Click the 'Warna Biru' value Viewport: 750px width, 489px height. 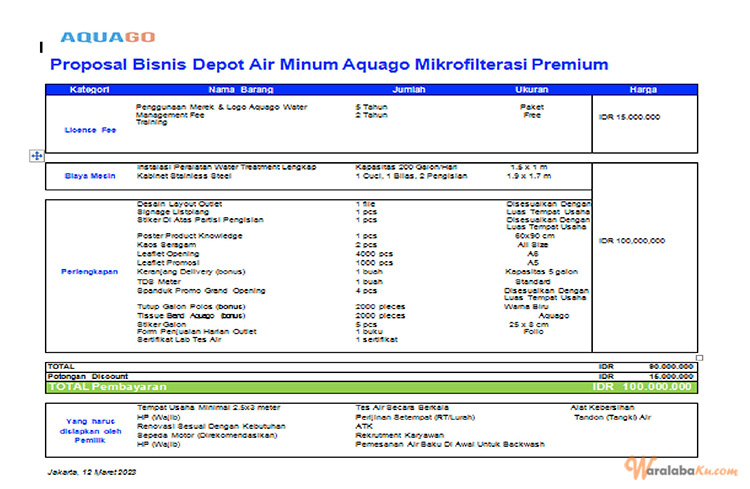pos(526,307)
